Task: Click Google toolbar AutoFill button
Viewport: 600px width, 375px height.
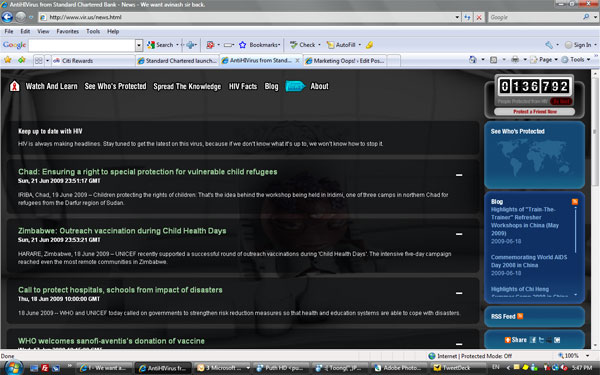Action: tap(341, 45)
